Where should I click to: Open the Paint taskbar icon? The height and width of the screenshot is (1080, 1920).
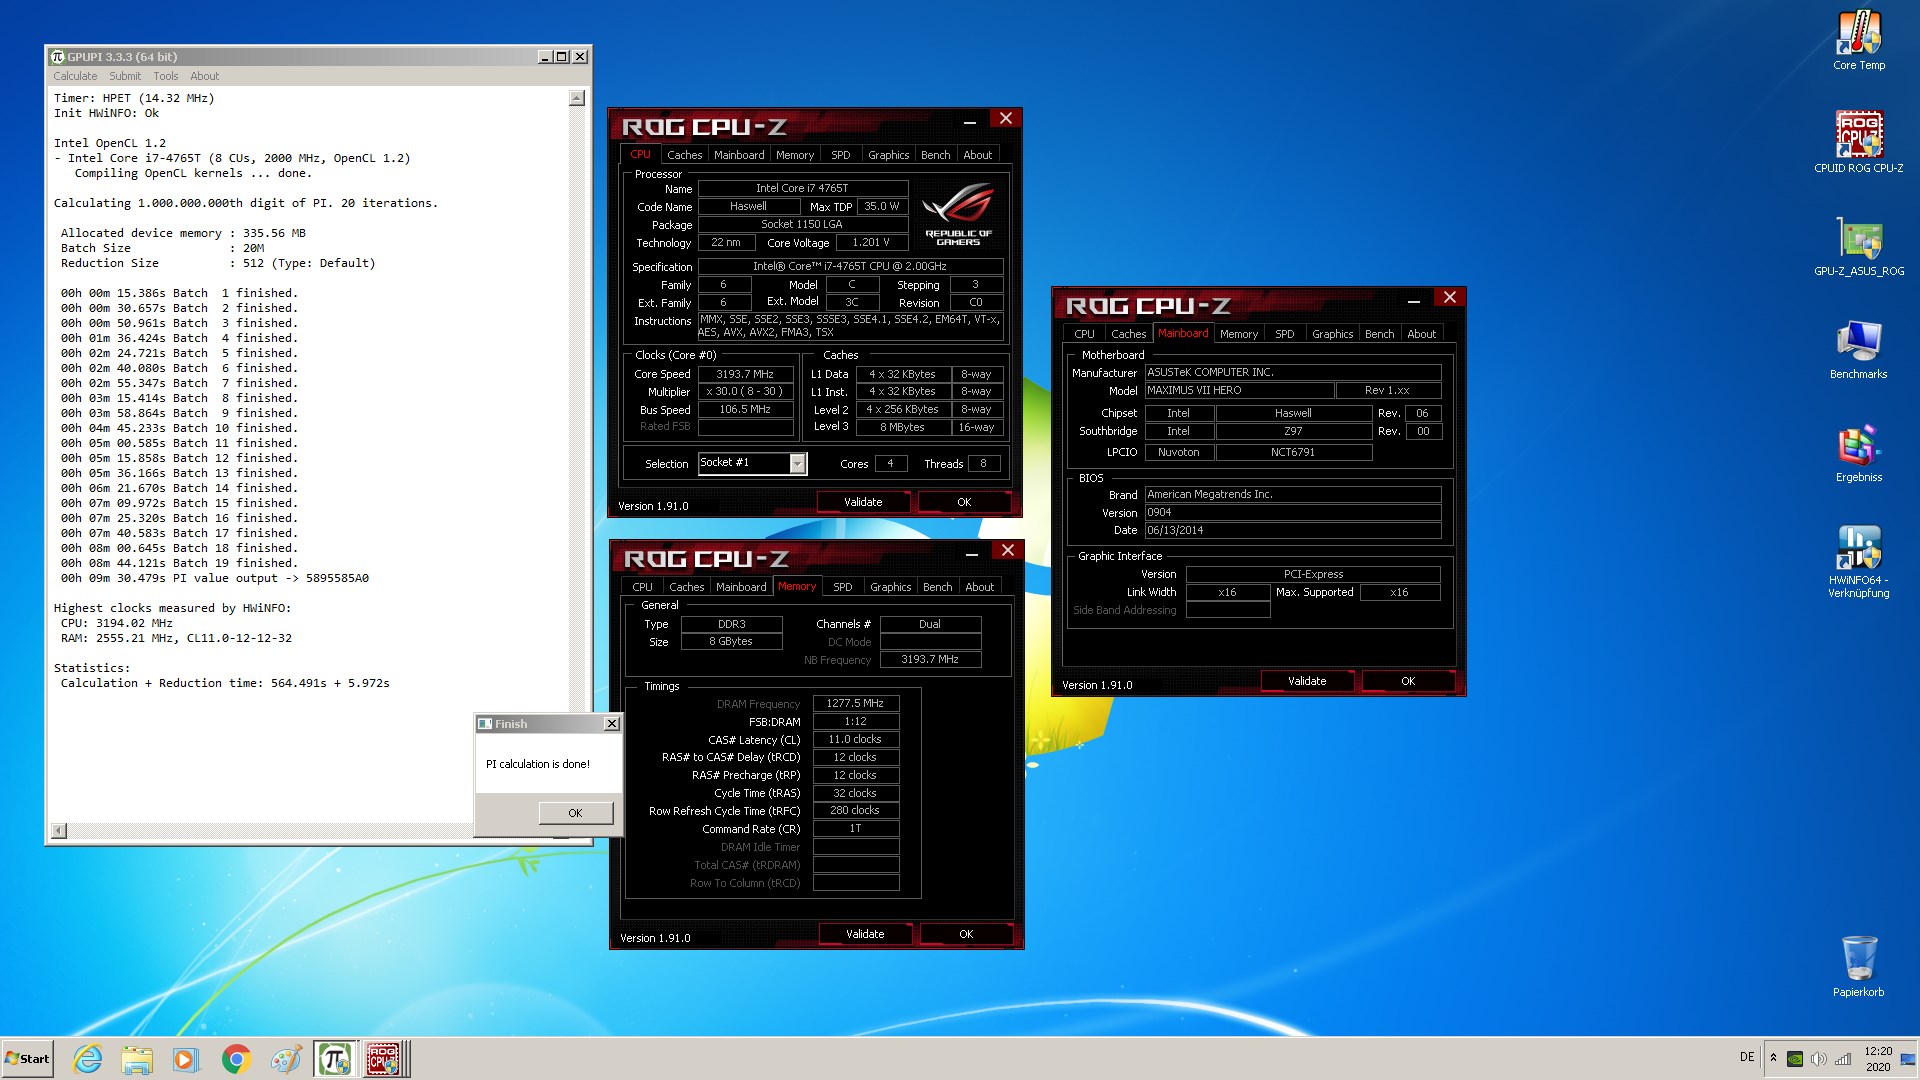coord(286,1059)
